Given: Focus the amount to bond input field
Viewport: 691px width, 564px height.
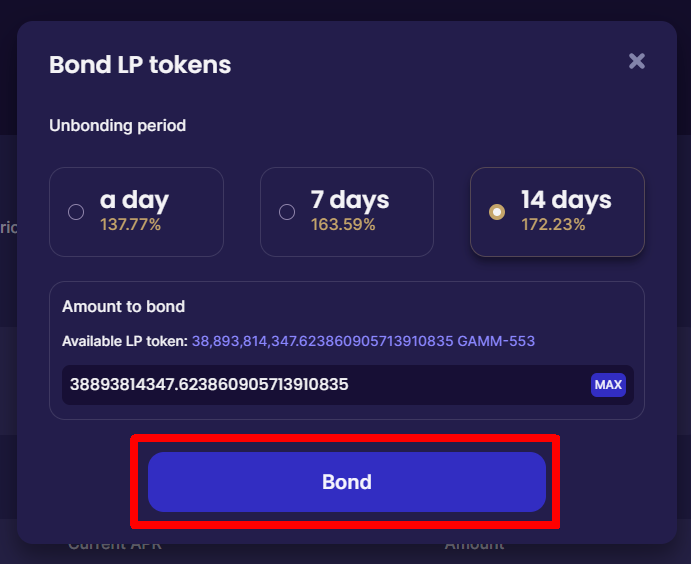Looking at the screenshot, I should tap(326, 385).
